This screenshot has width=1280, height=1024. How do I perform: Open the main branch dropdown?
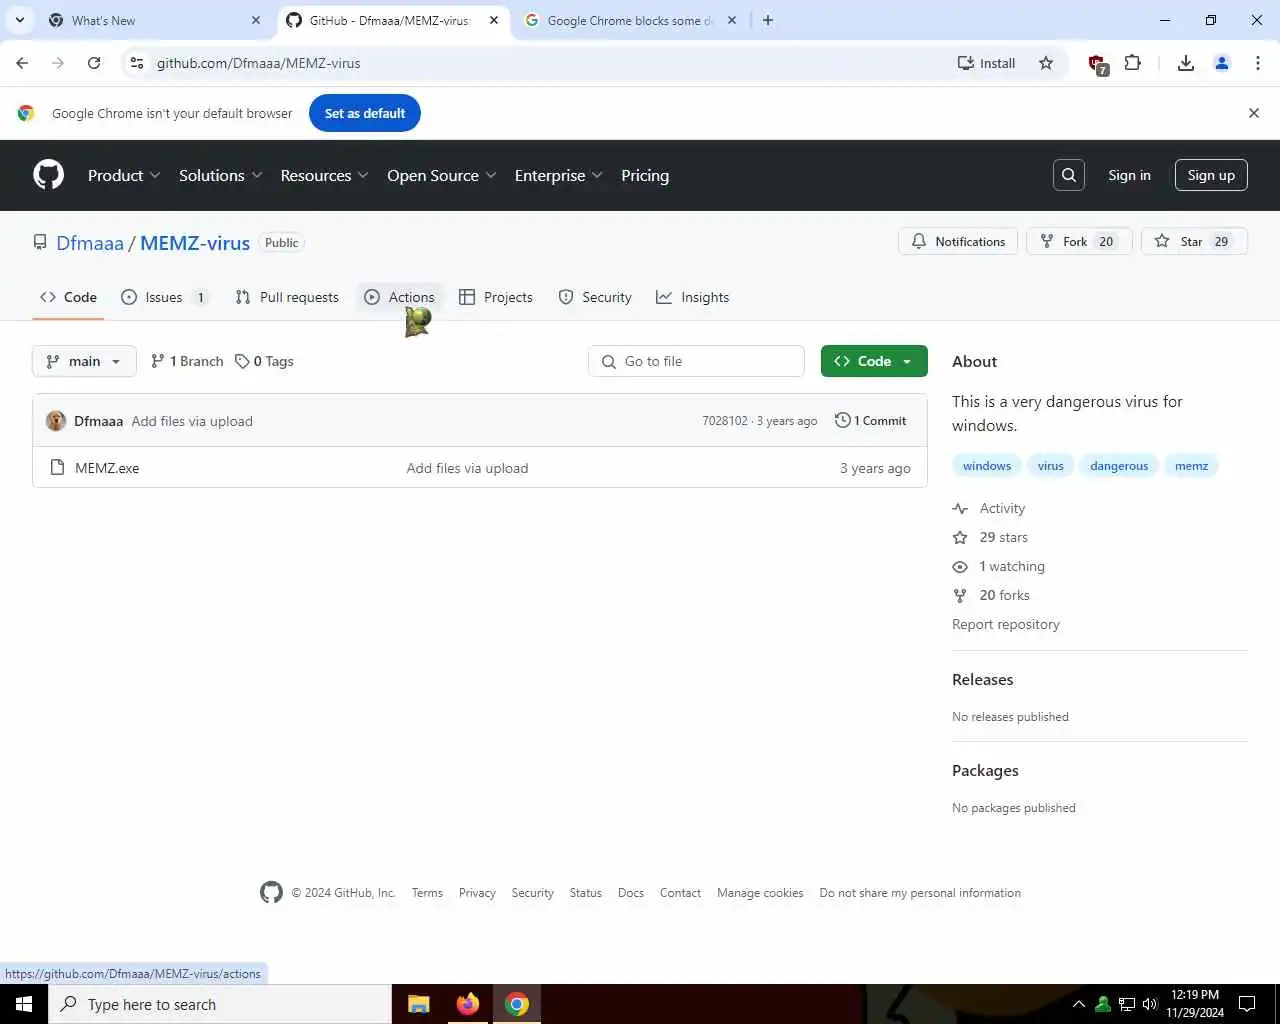[84, 361]
